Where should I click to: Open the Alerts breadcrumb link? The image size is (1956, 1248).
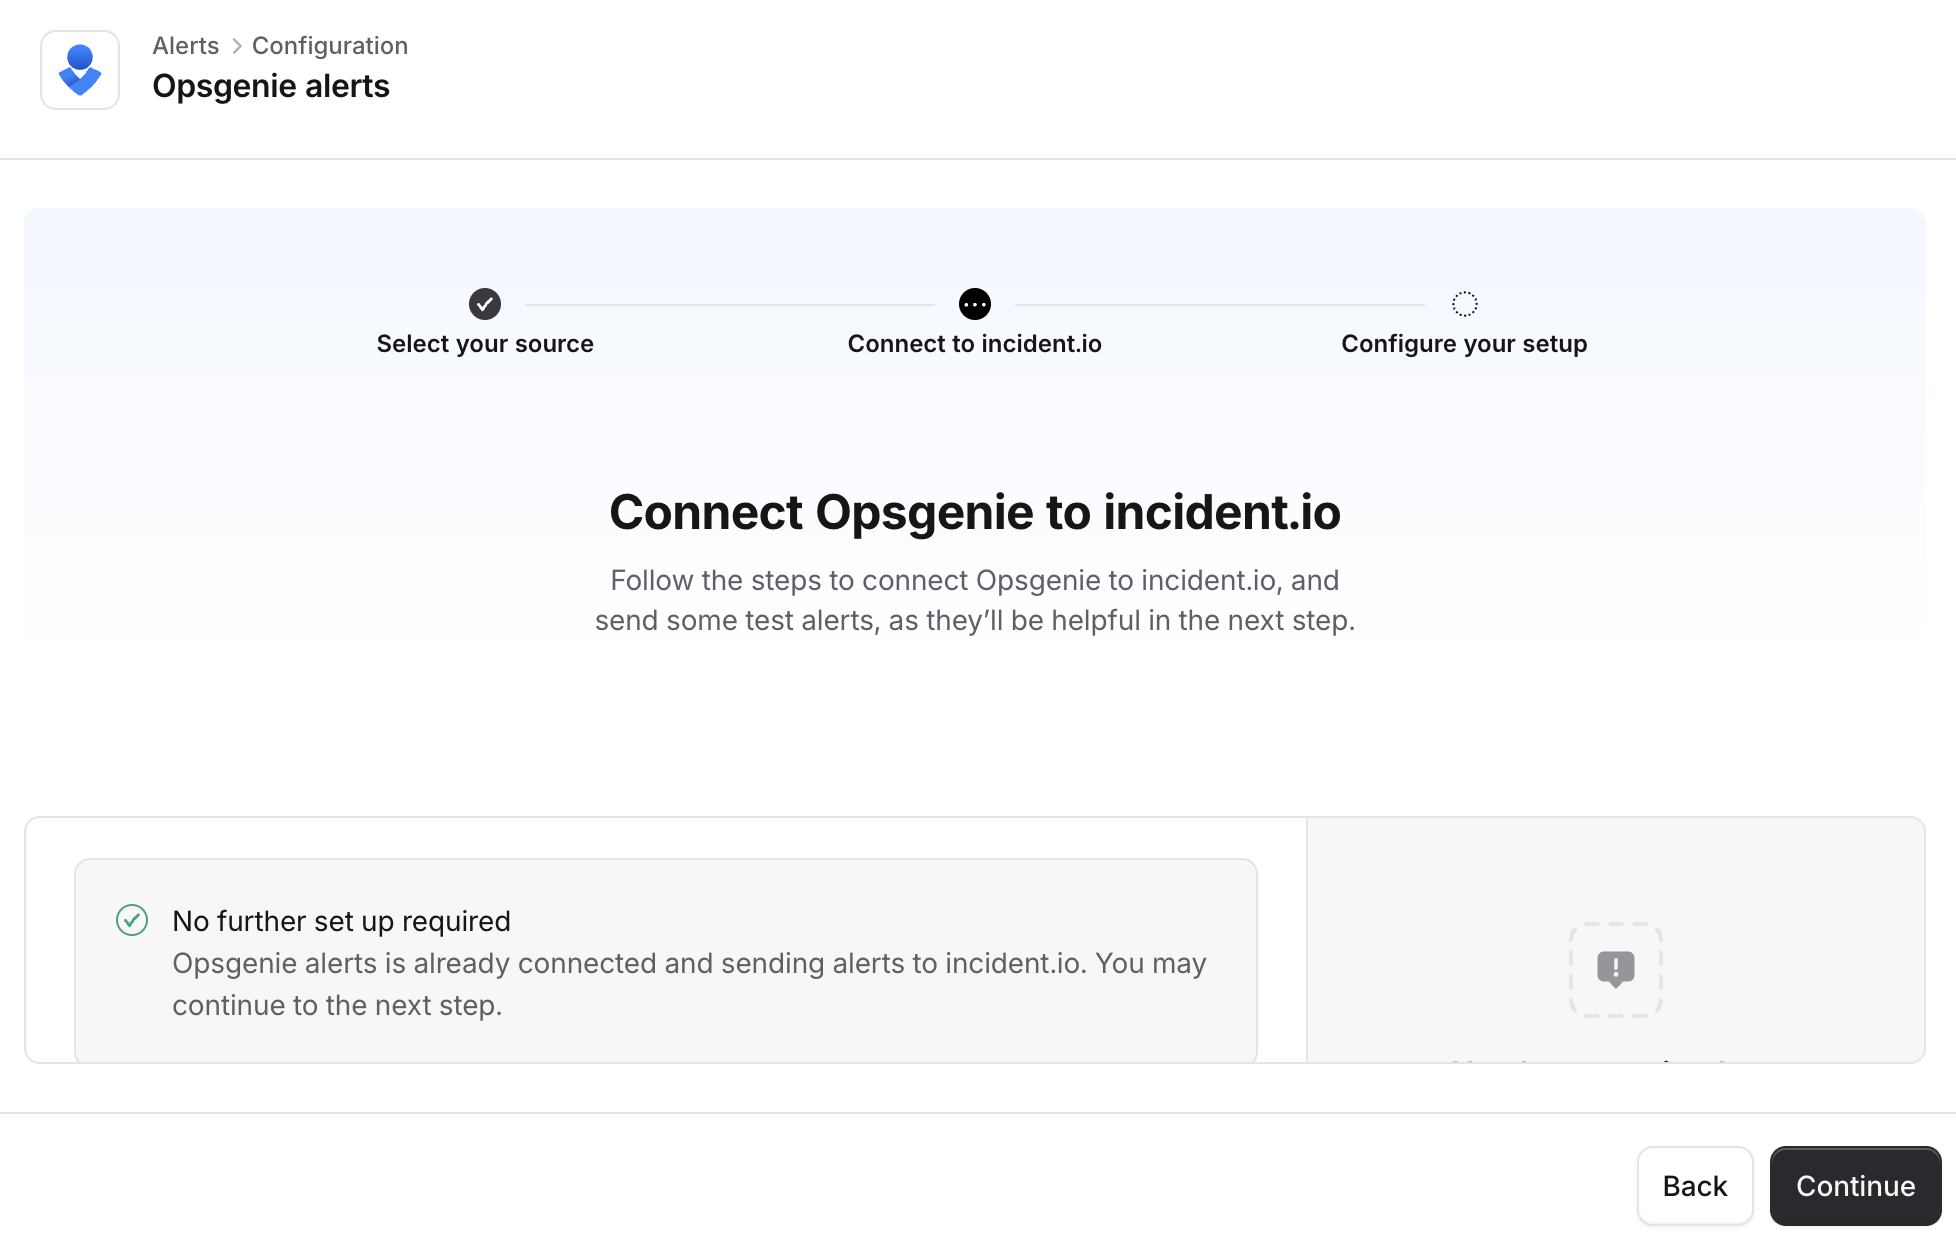pyautogui.click(x=185, y=45)
